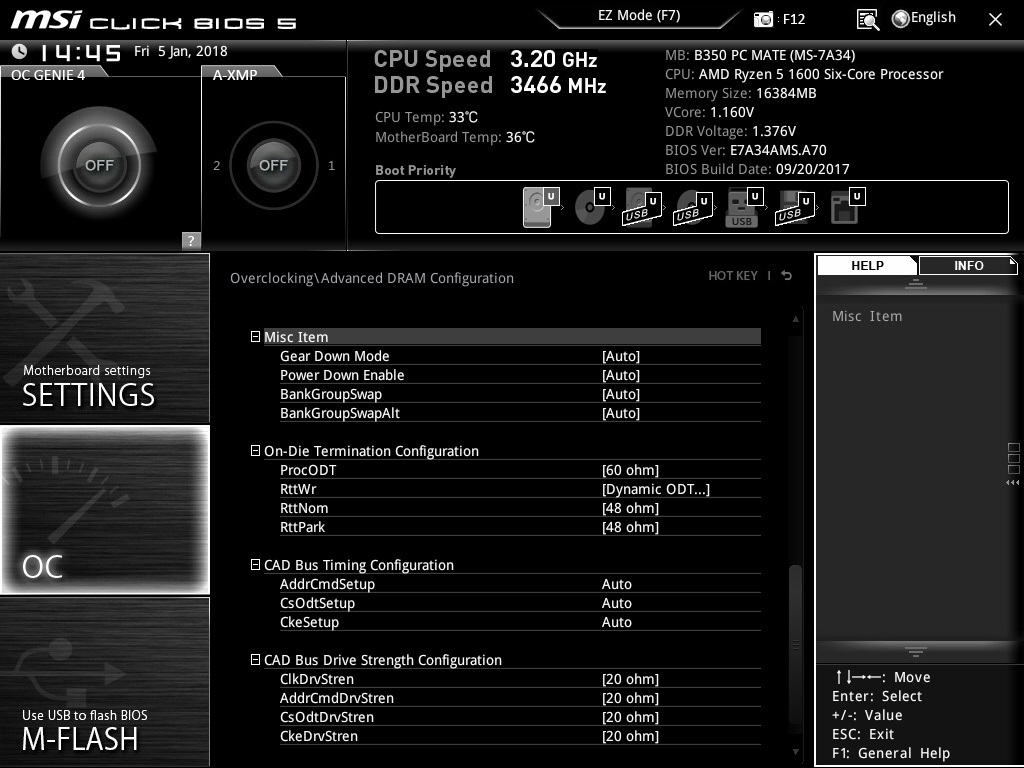Select the USB hard disk boot device
The image size is (1024, 768).
[642, 207]
